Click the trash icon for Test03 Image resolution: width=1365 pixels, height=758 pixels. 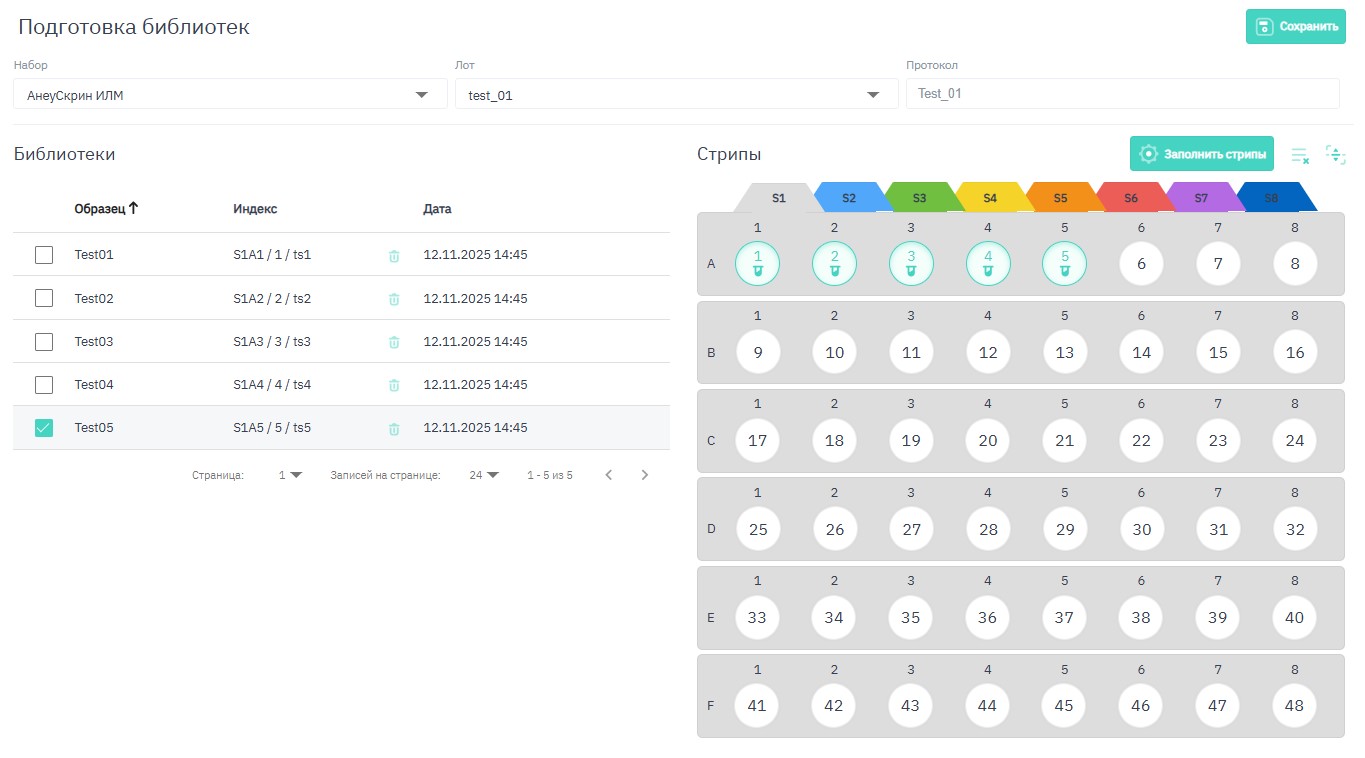coord(394,342)
